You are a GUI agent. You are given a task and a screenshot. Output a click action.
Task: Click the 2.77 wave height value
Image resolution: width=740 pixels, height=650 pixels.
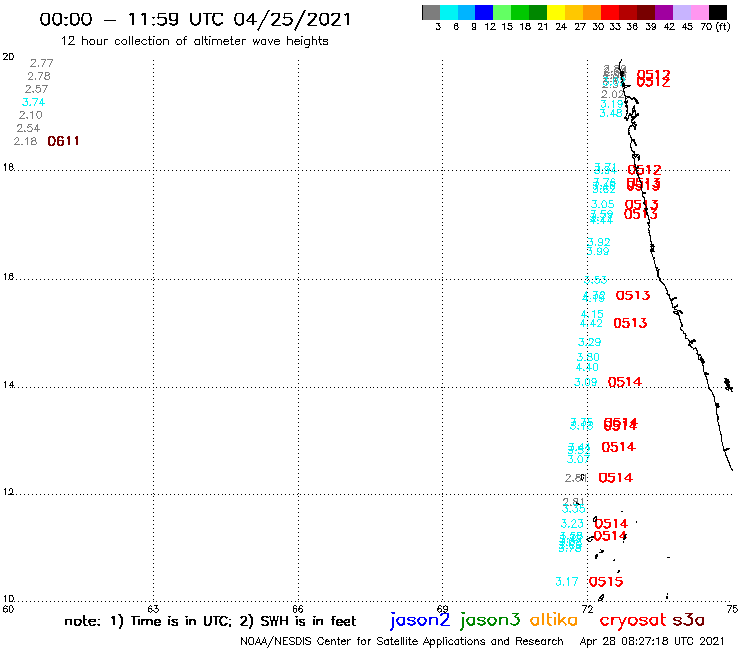[42, 63]
